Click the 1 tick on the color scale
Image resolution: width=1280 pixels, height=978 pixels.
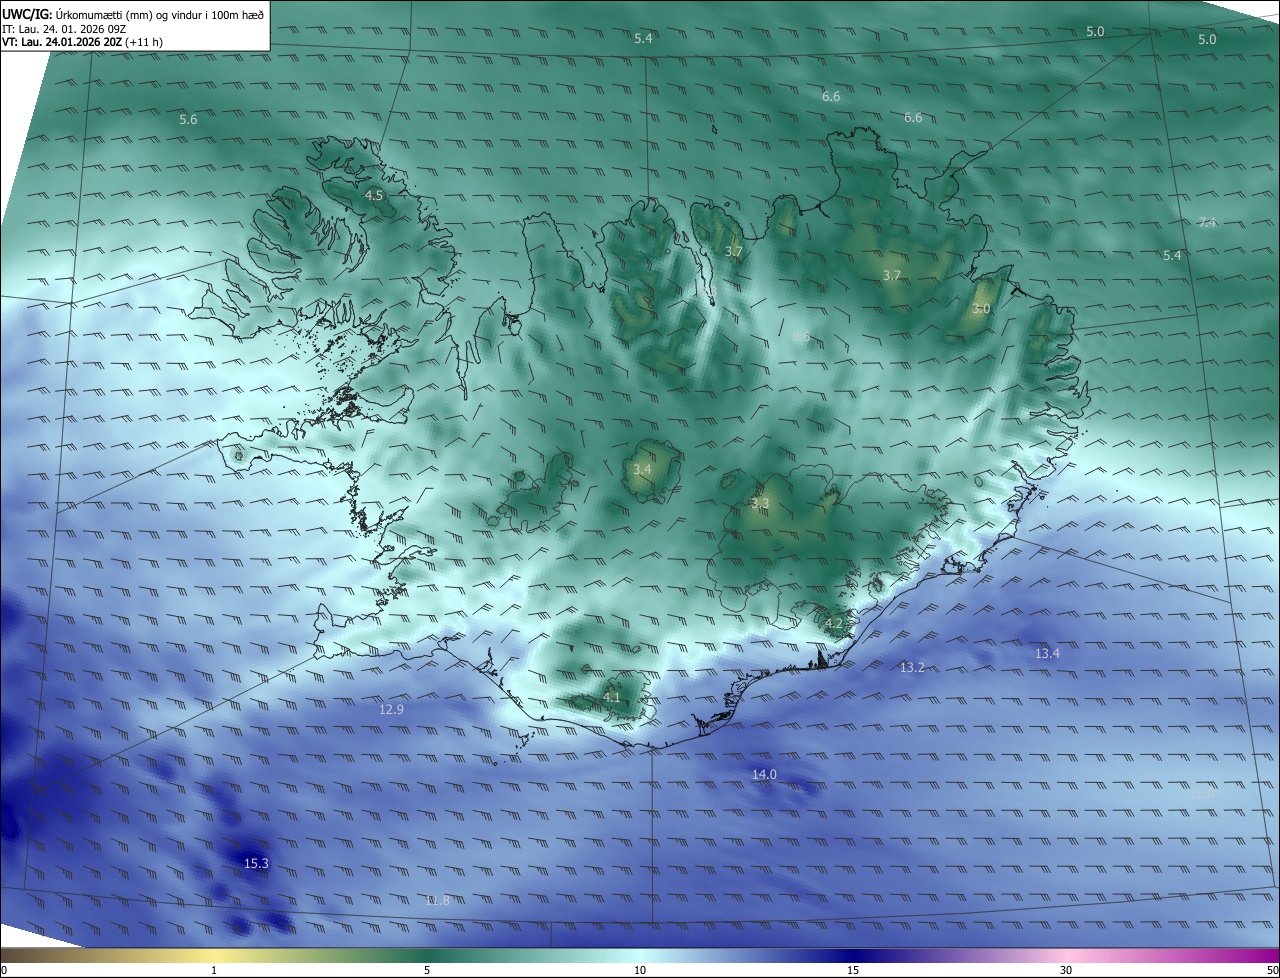(x=214, y=970)
